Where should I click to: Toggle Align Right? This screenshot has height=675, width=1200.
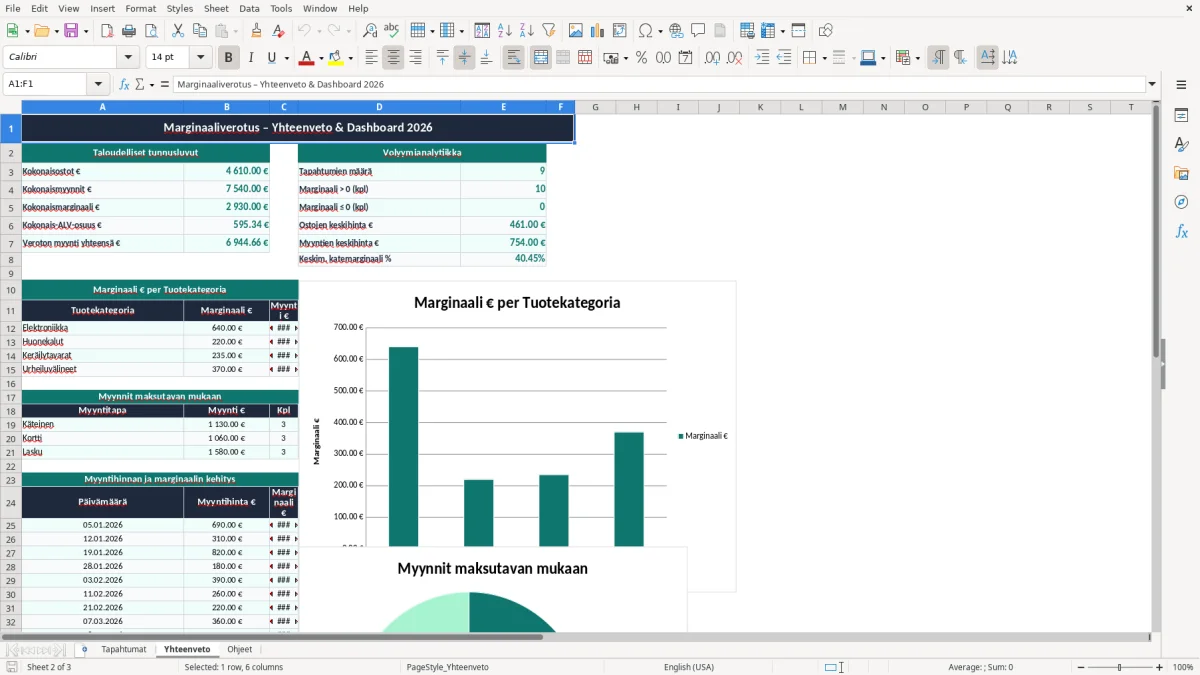point(415,58)
